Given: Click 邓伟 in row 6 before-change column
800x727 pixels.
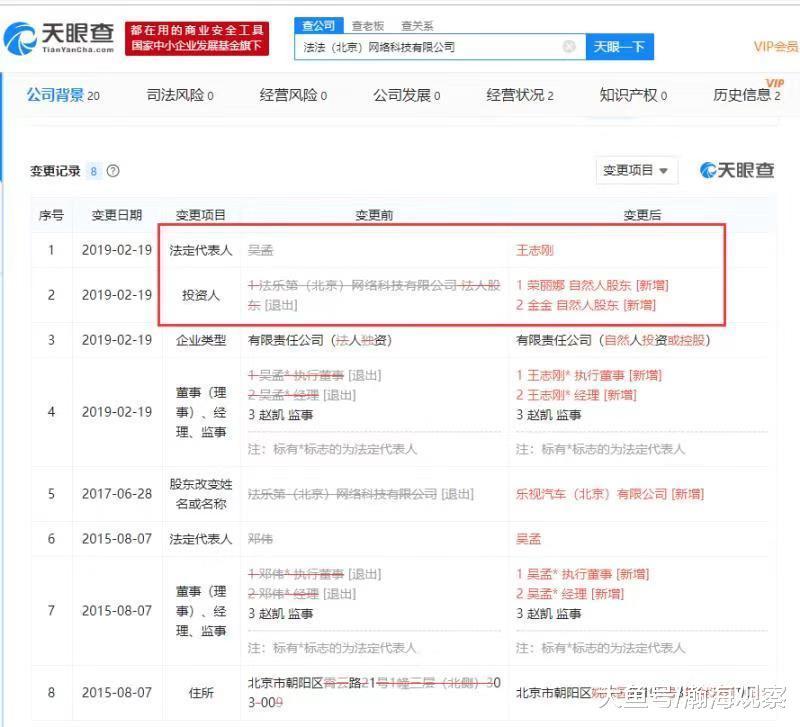Looking at the screenshot, I should (260, 539).
